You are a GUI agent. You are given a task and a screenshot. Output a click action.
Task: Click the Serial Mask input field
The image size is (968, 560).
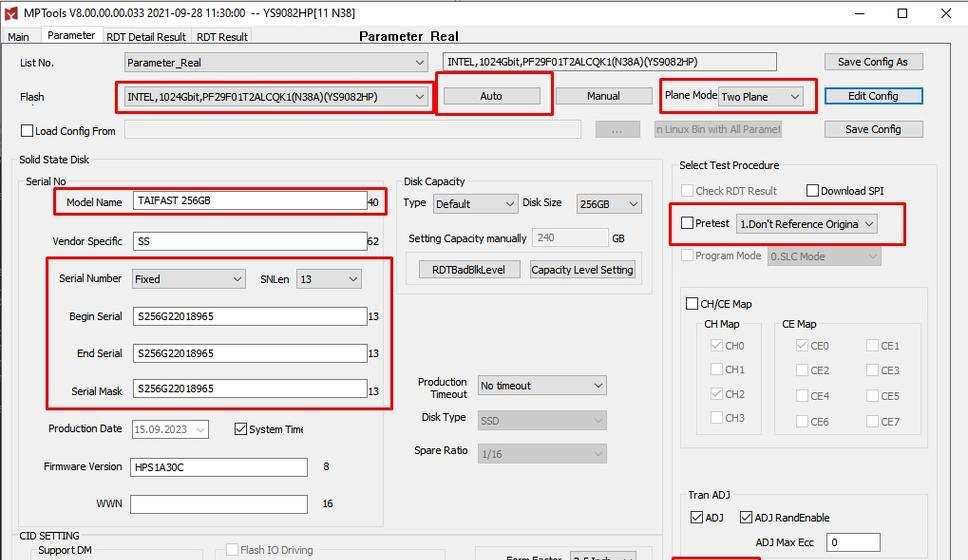point(250,388)
